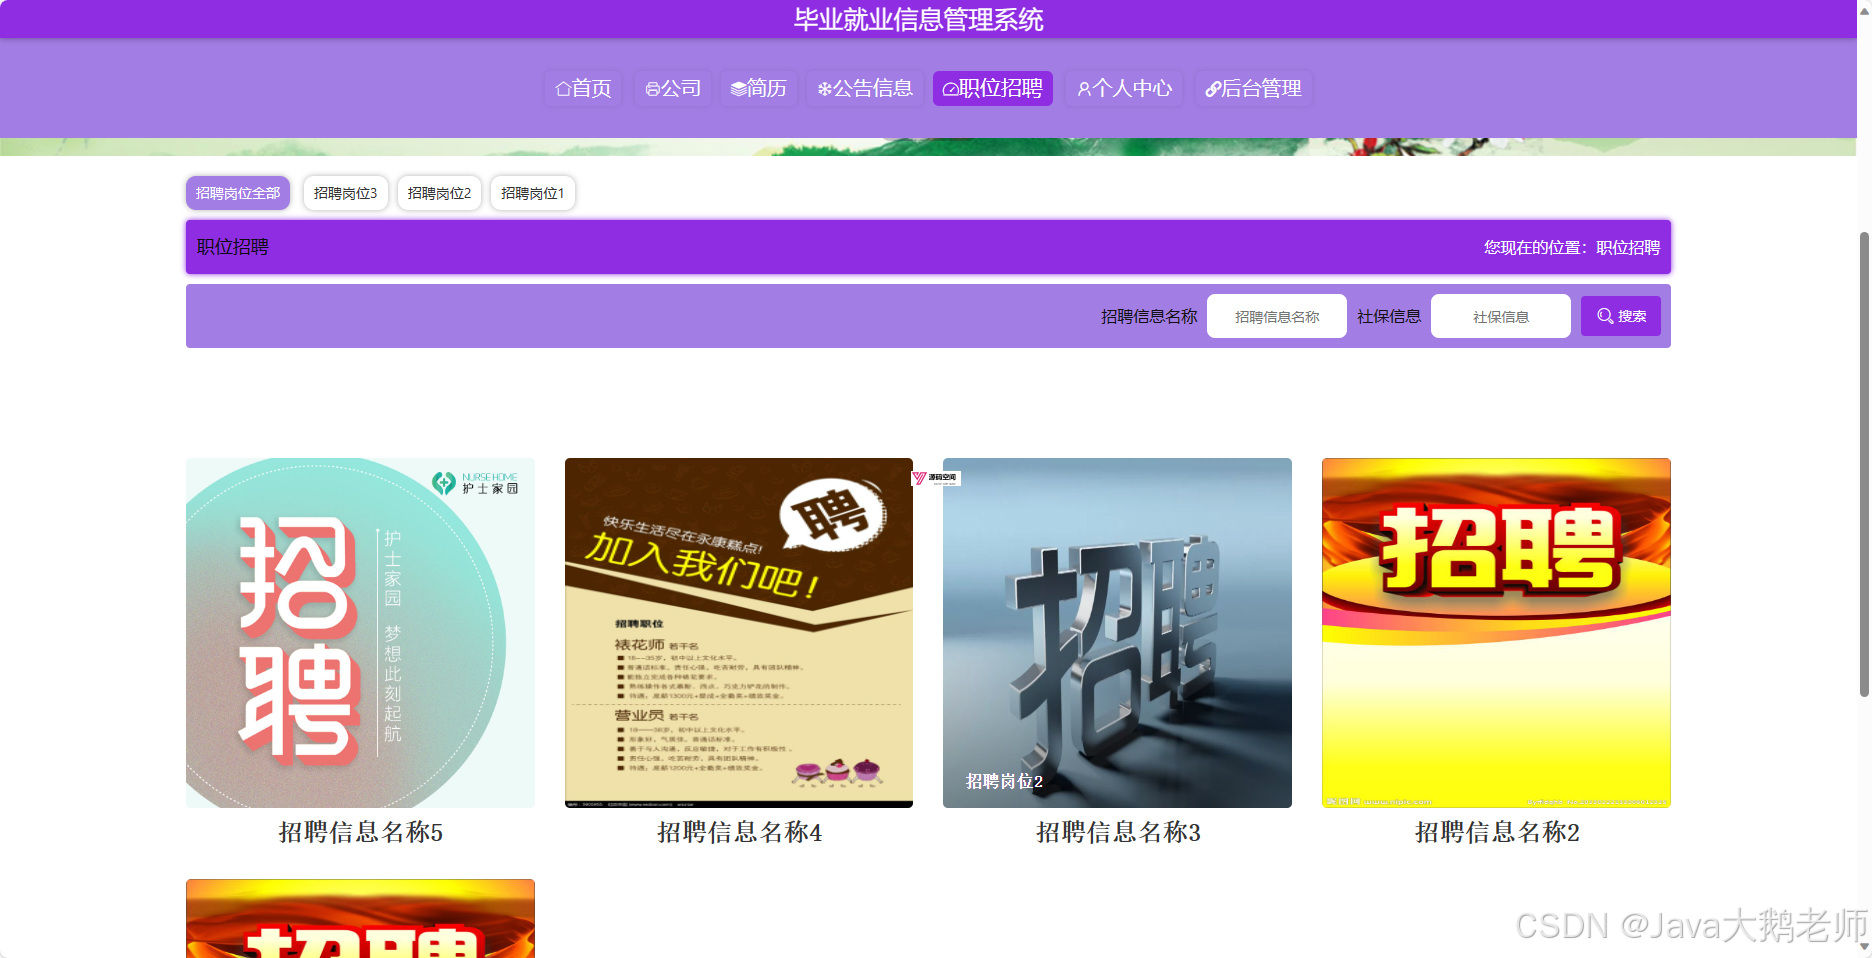Open the 招聘信息名称4 poster image
The height and width of the screenshot is (958, 1872).
coord(739,633)
